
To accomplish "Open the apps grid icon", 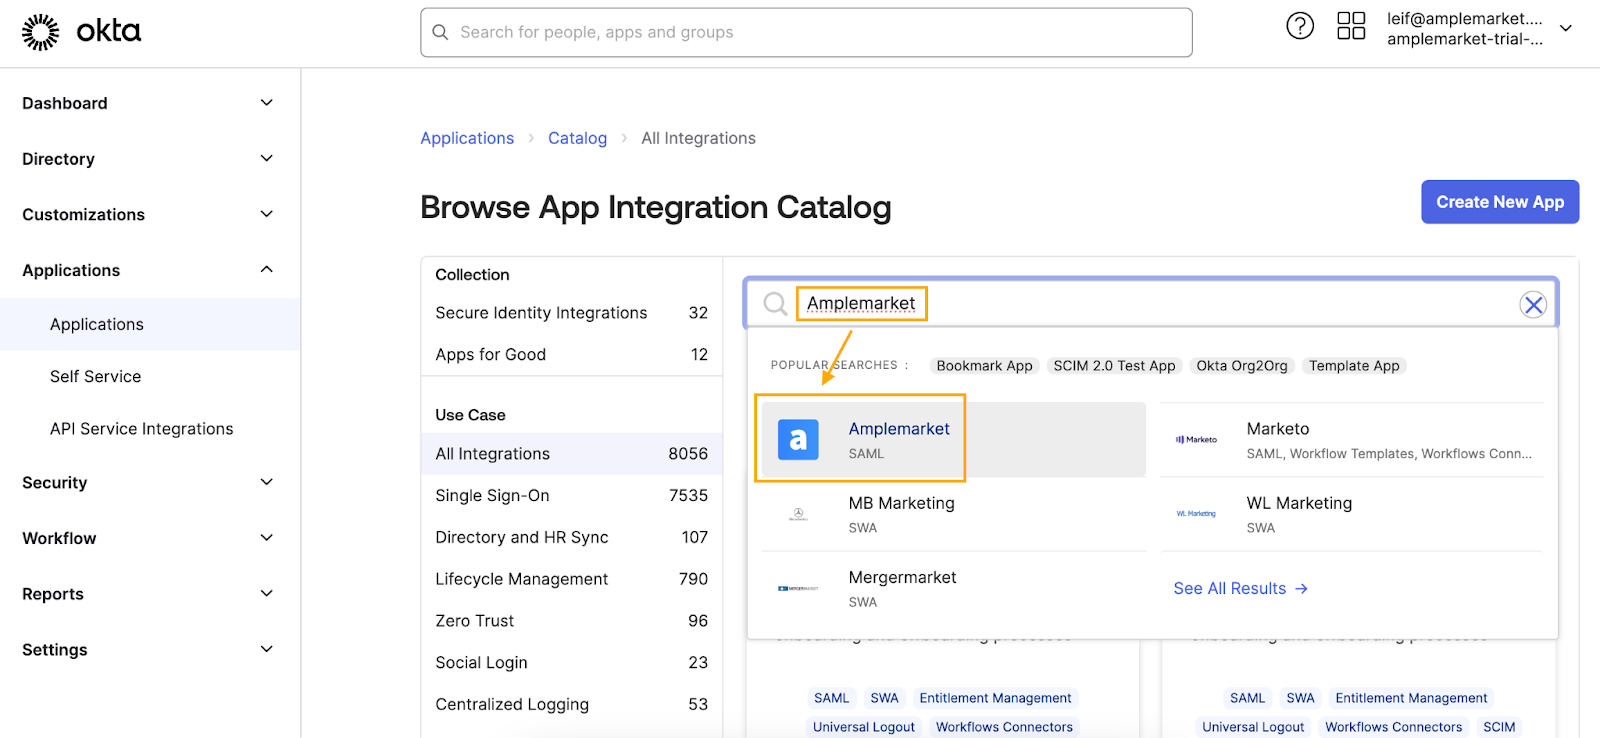I will 1350,26.
